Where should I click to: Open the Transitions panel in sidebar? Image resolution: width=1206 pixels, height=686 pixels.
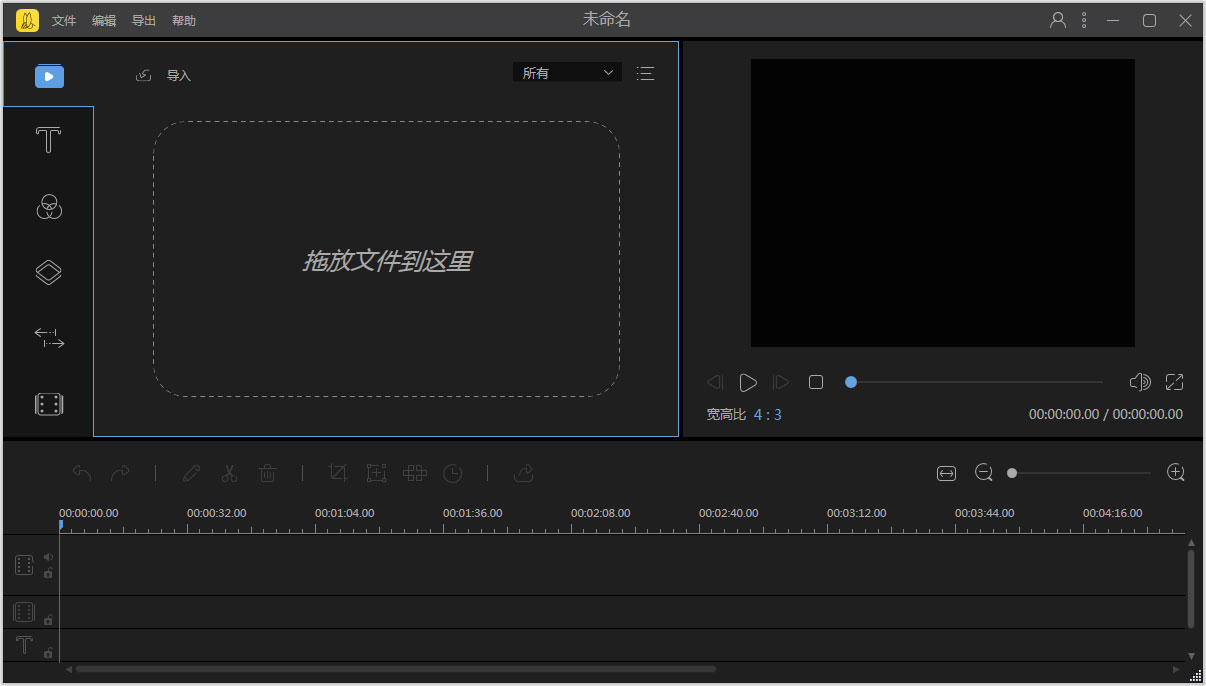pos(48,338)
